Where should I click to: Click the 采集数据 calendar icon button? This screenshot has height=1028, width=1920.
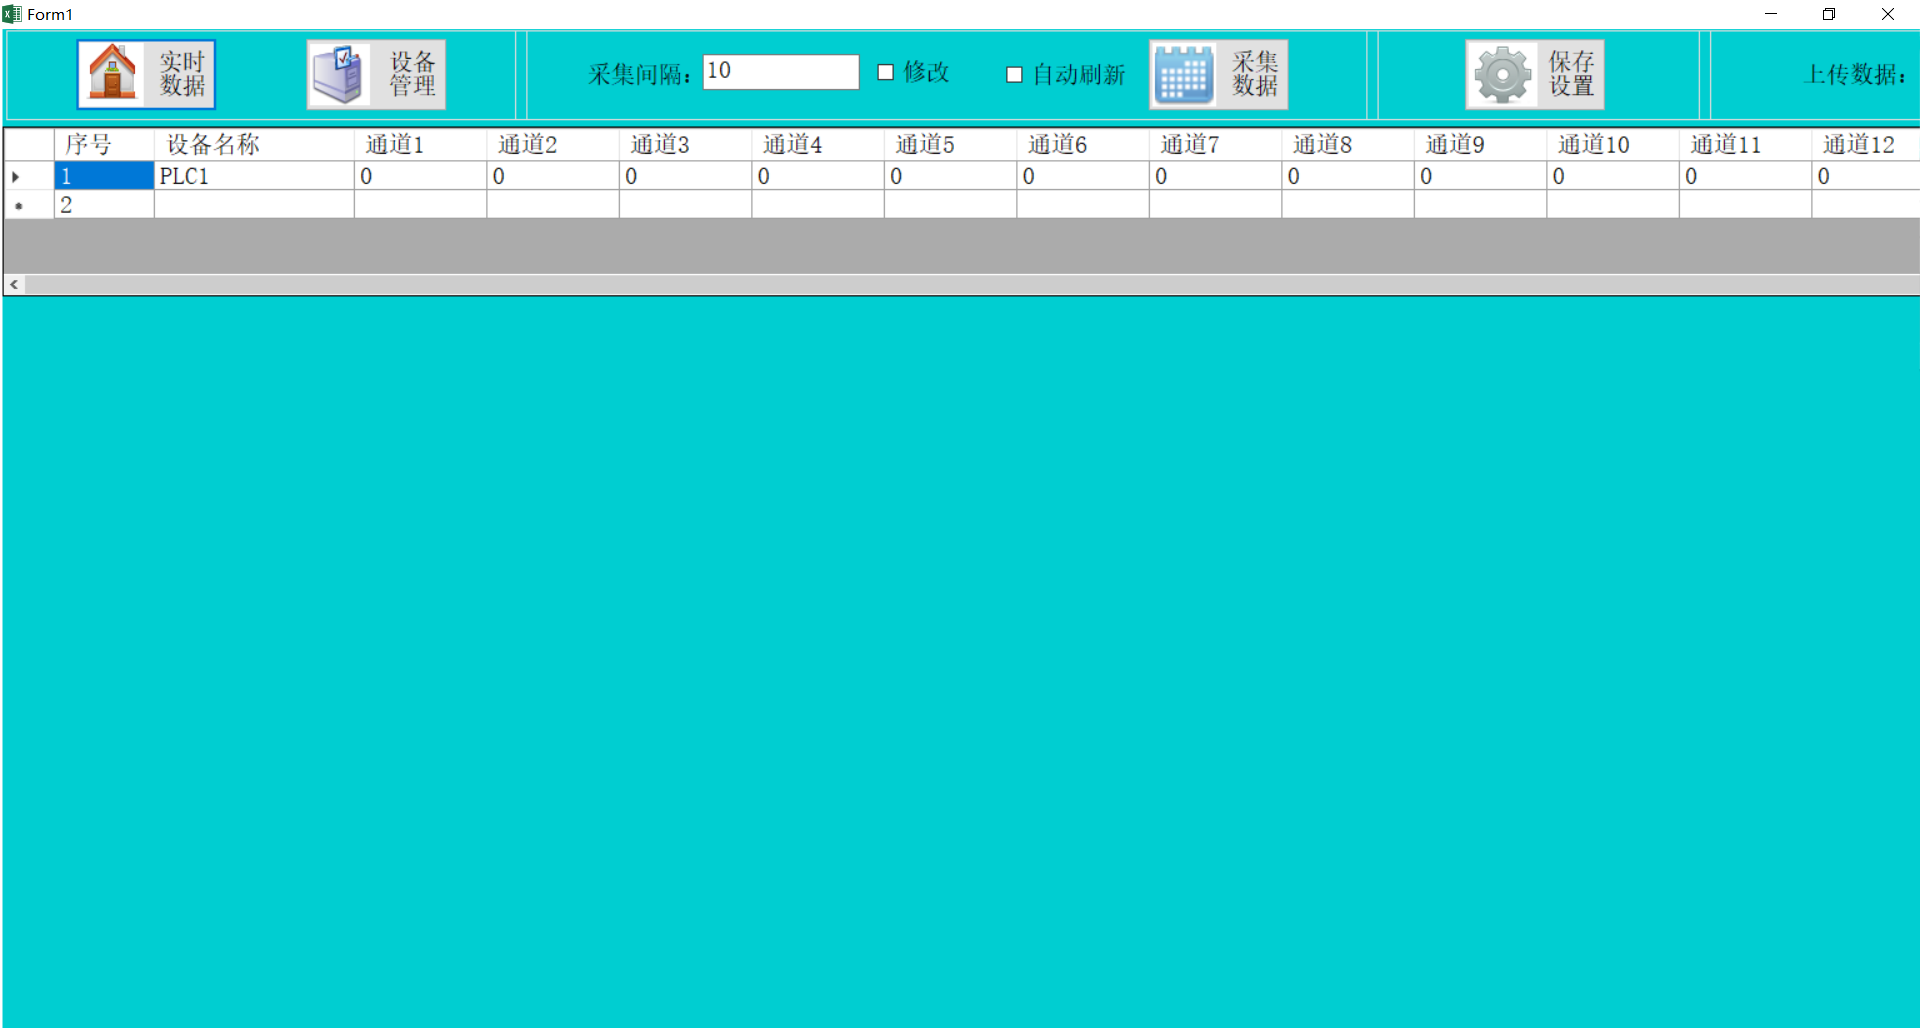tap(1218, 74)
